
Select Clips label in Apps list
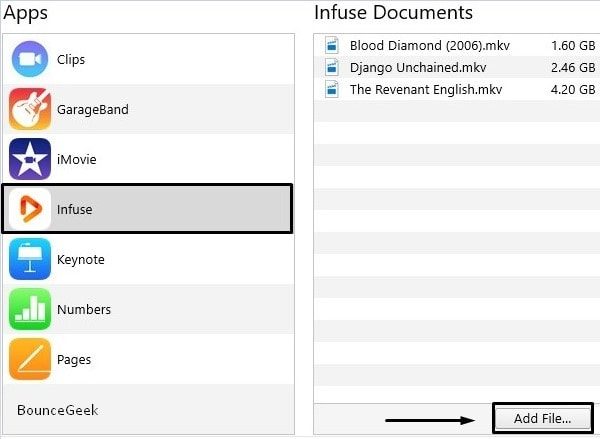point(71,60)
